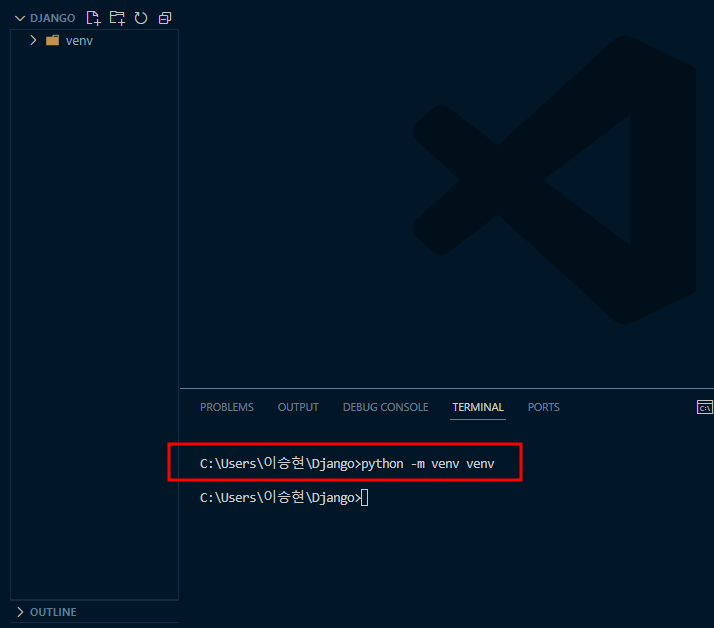This screenshot has height=628, width=714.
Task: Focus the terminal prompt cursor
Action: pos(364,497)
